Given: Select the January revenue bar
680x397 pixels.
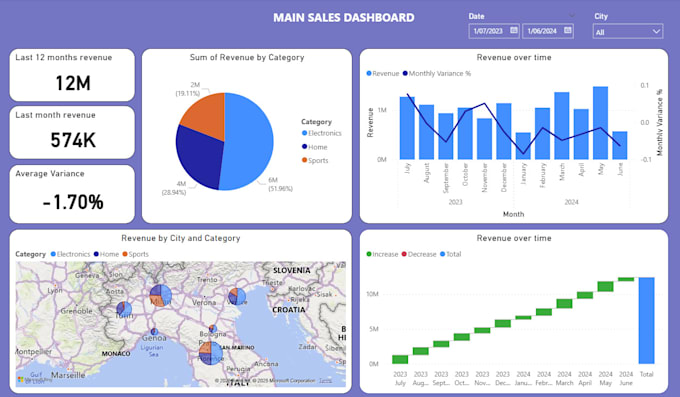Looking at the screenshot, I should (x=523, y=146).
